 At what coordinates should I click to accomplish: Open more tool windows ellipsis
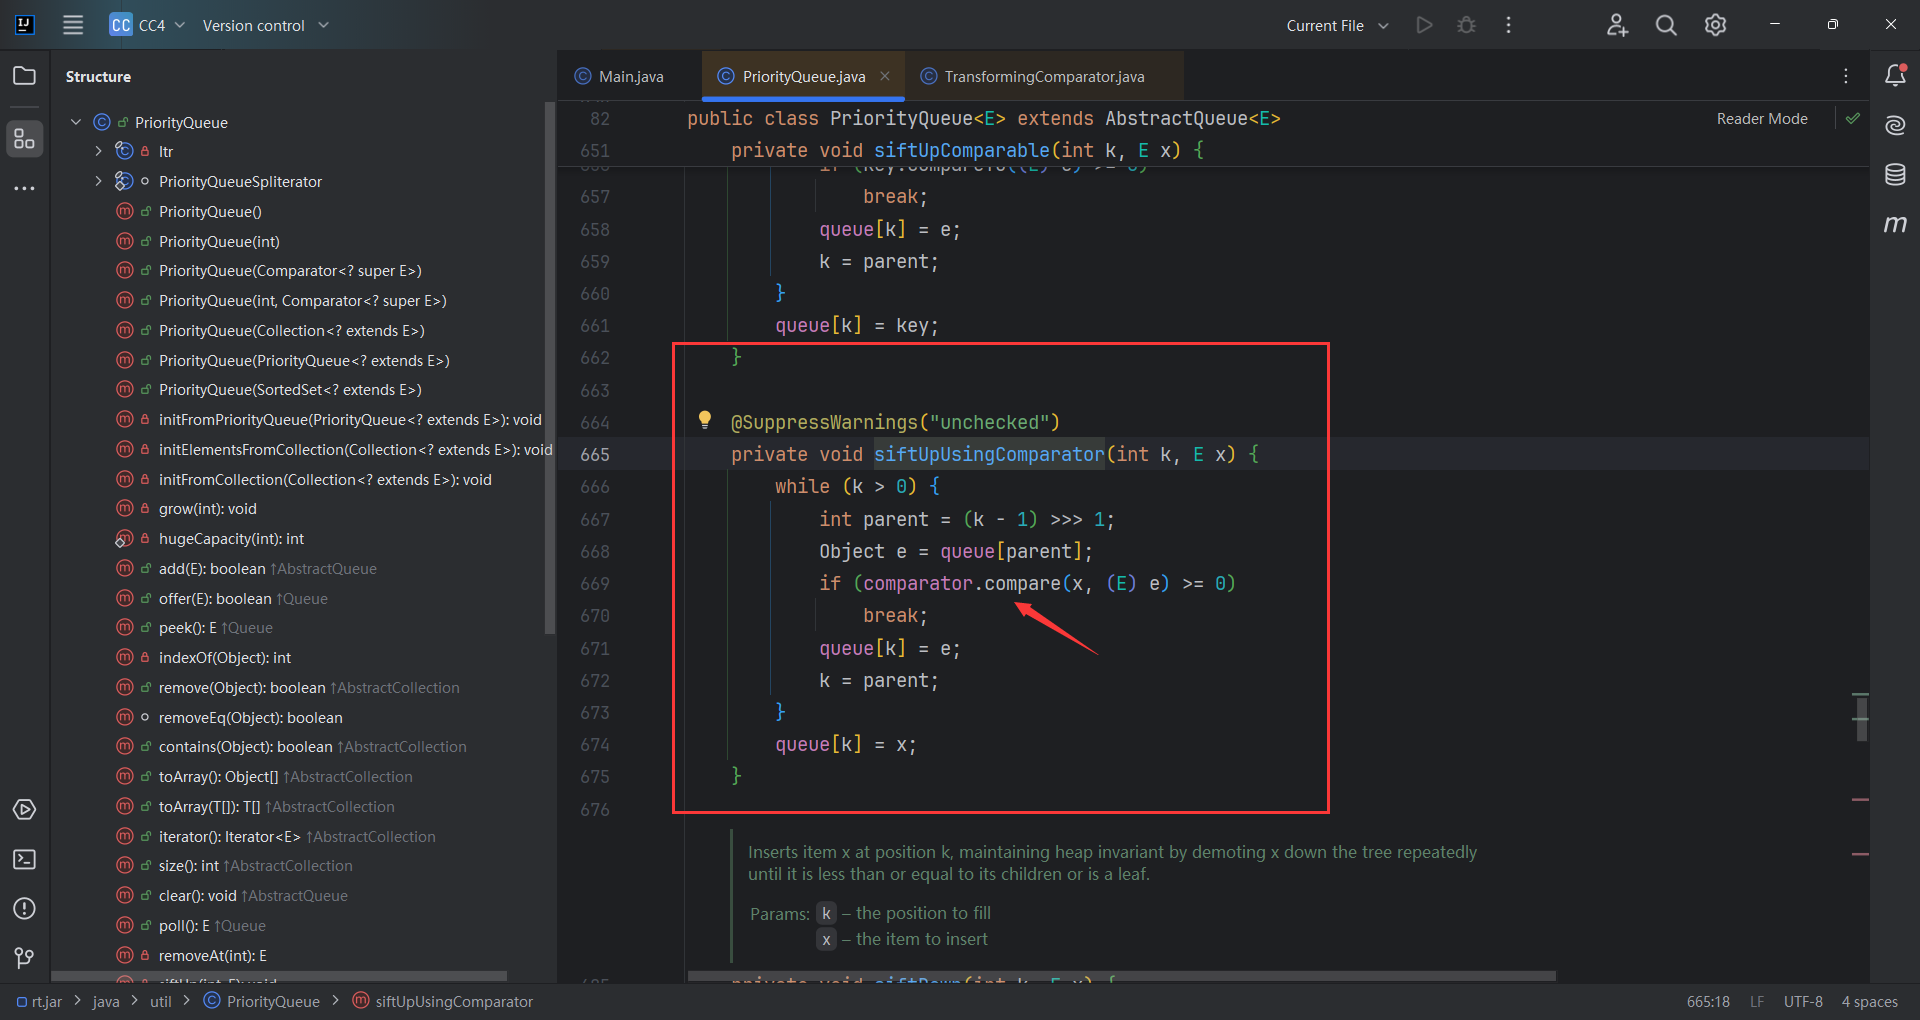point(25,188)
